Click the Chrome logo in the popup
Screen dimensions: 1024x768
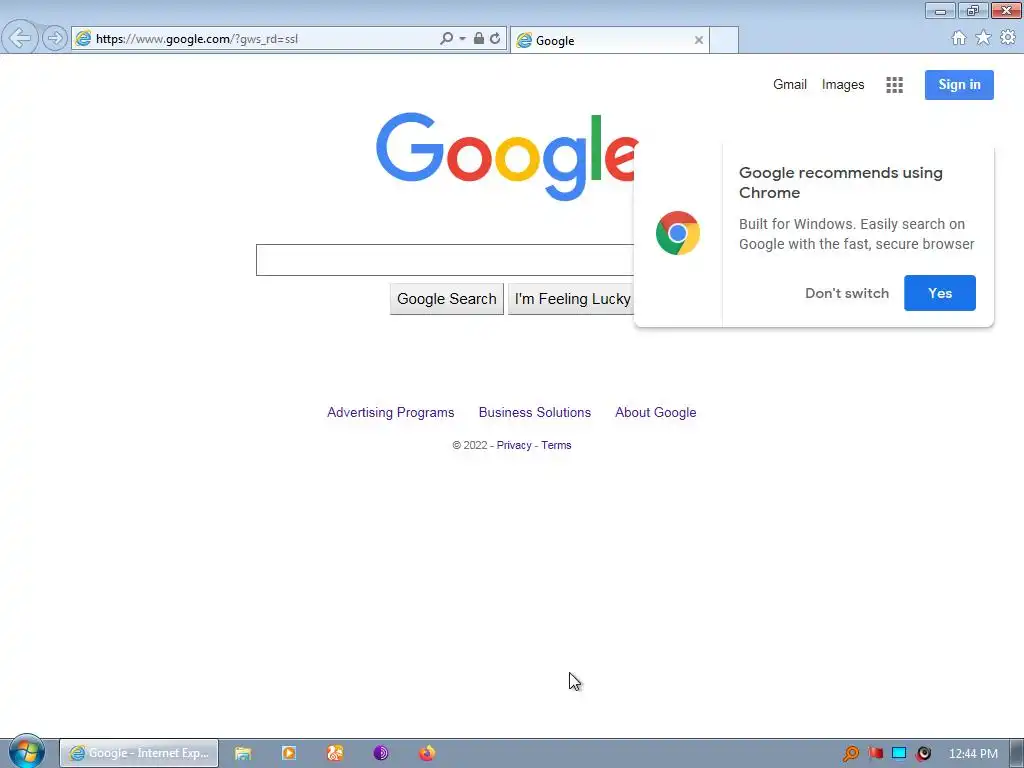pos(678,233)
